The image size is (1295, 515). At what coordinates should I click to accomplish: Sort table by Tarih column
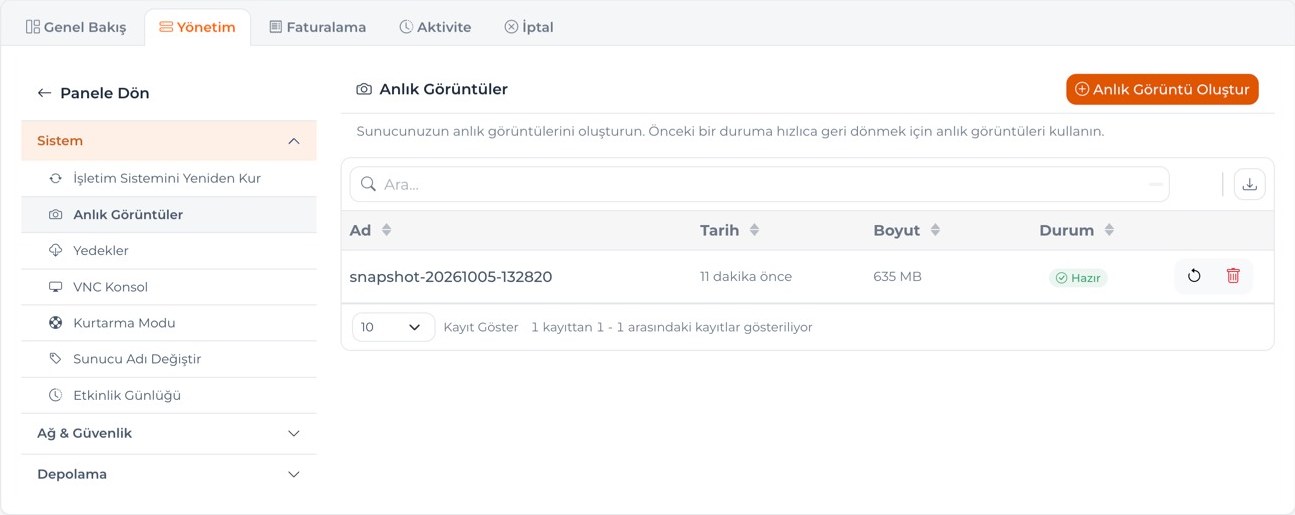tap(730, 230)
